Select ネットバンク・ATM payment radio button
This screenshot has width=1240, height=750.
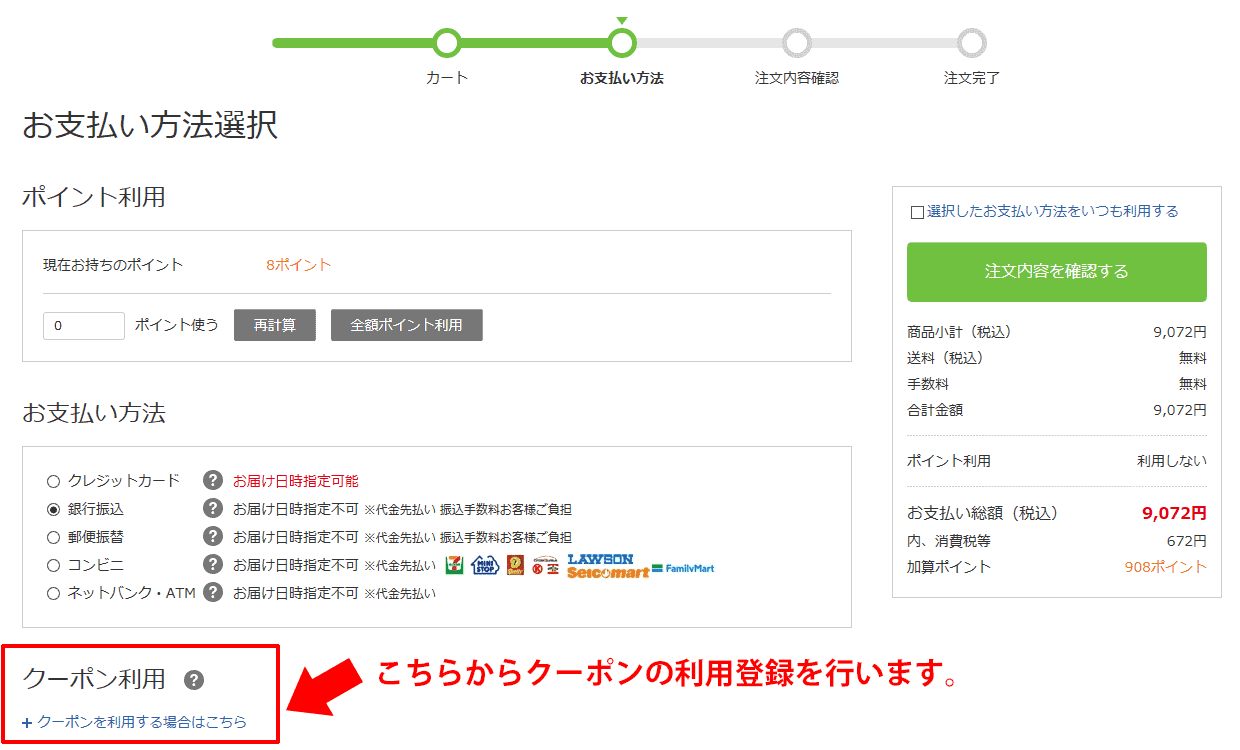coord(54,593)
